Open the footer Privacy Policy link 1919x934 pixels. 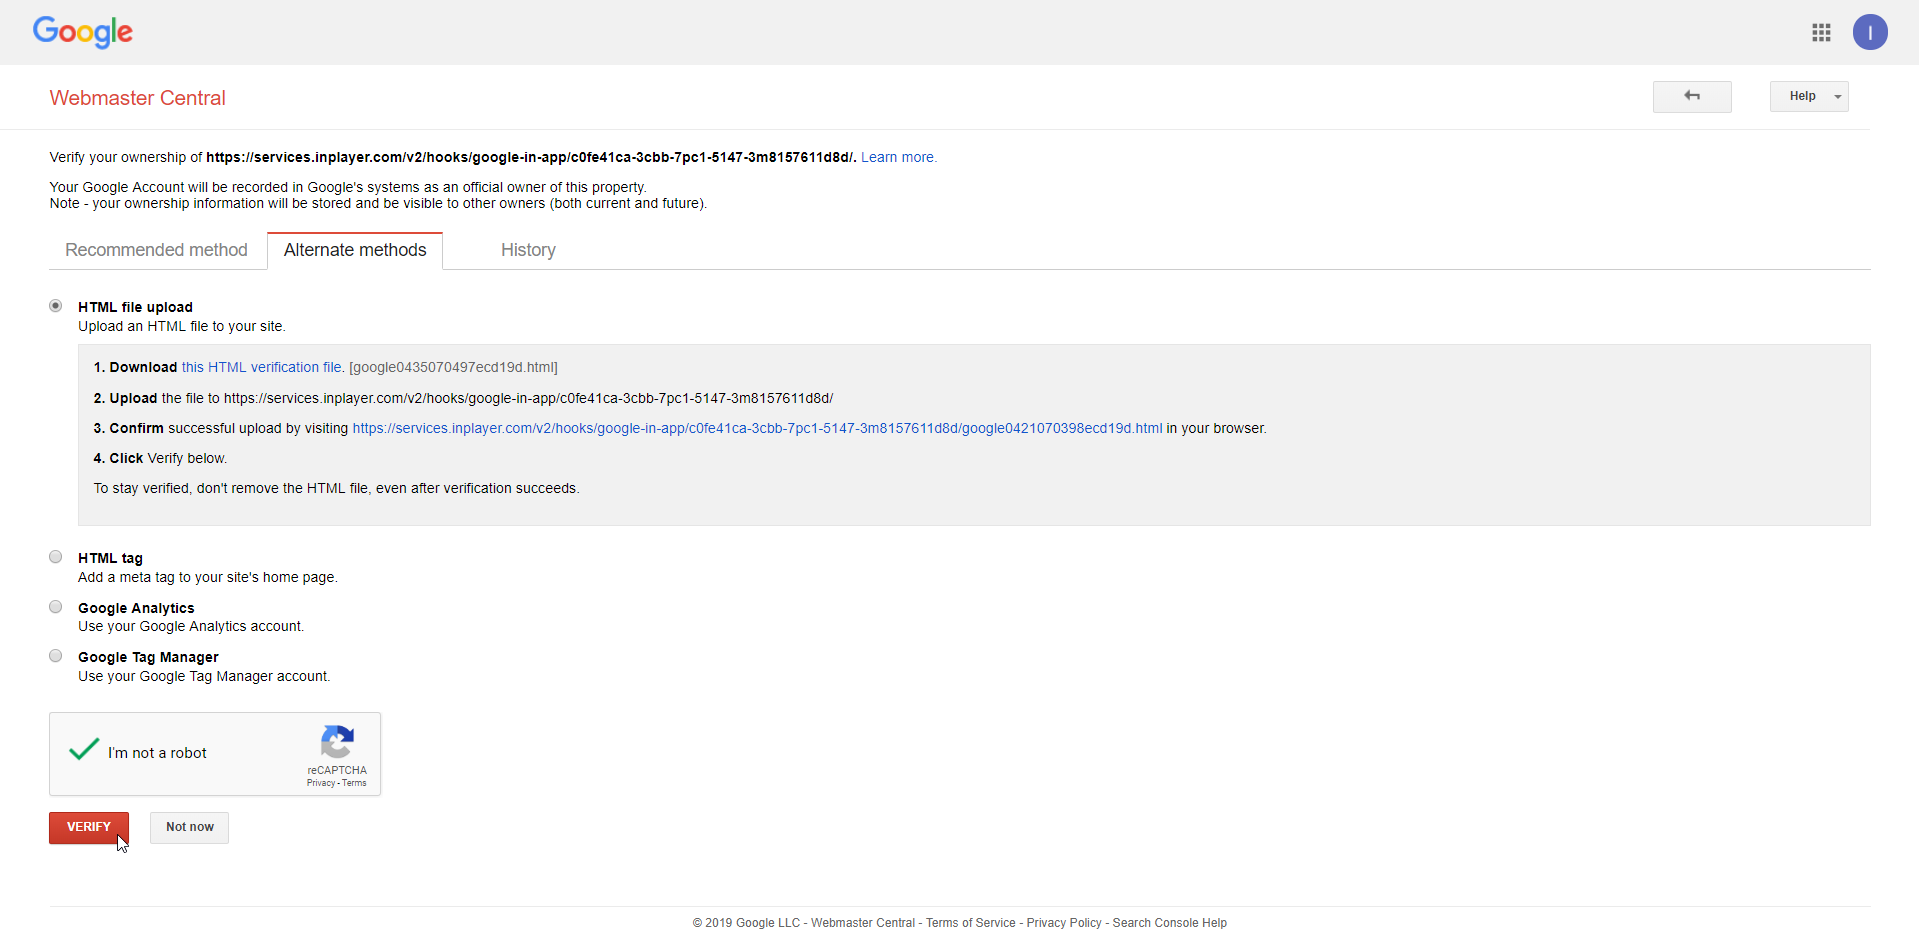pos(1064,923)
